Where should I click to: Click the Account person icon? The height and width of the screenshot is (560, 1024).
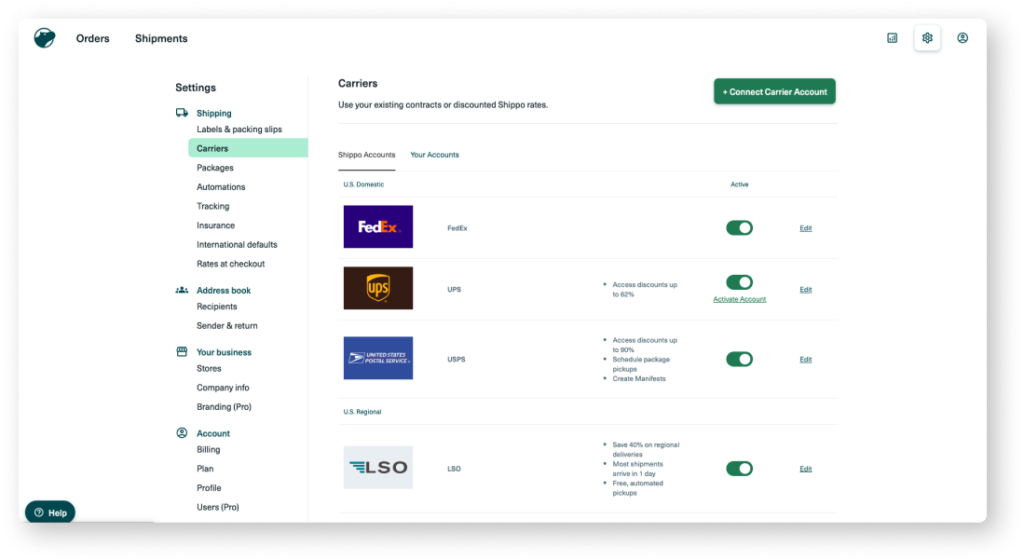click(182, 433)
